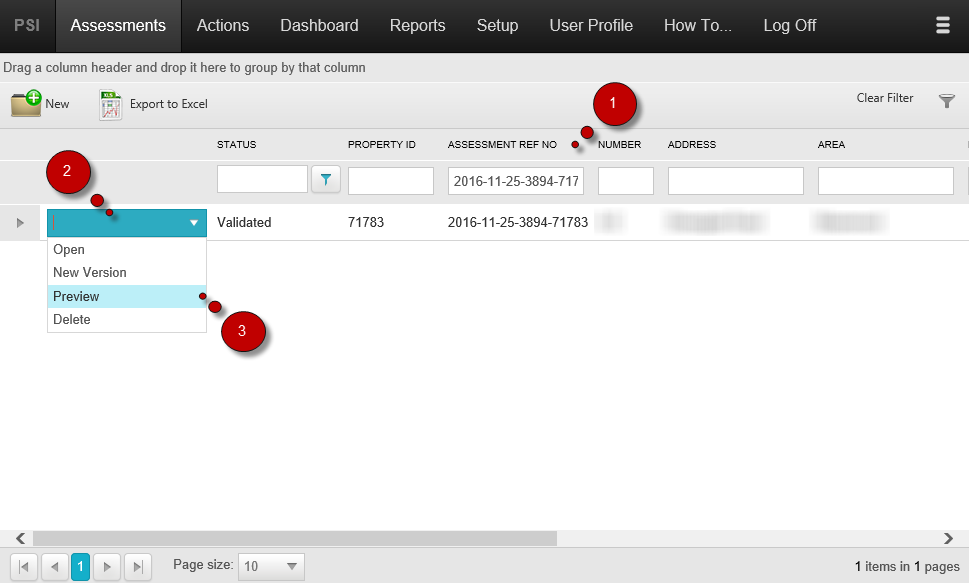Go to next page pager icon
The width and height of the screenshot is (969, 583).
coord(107,566)
